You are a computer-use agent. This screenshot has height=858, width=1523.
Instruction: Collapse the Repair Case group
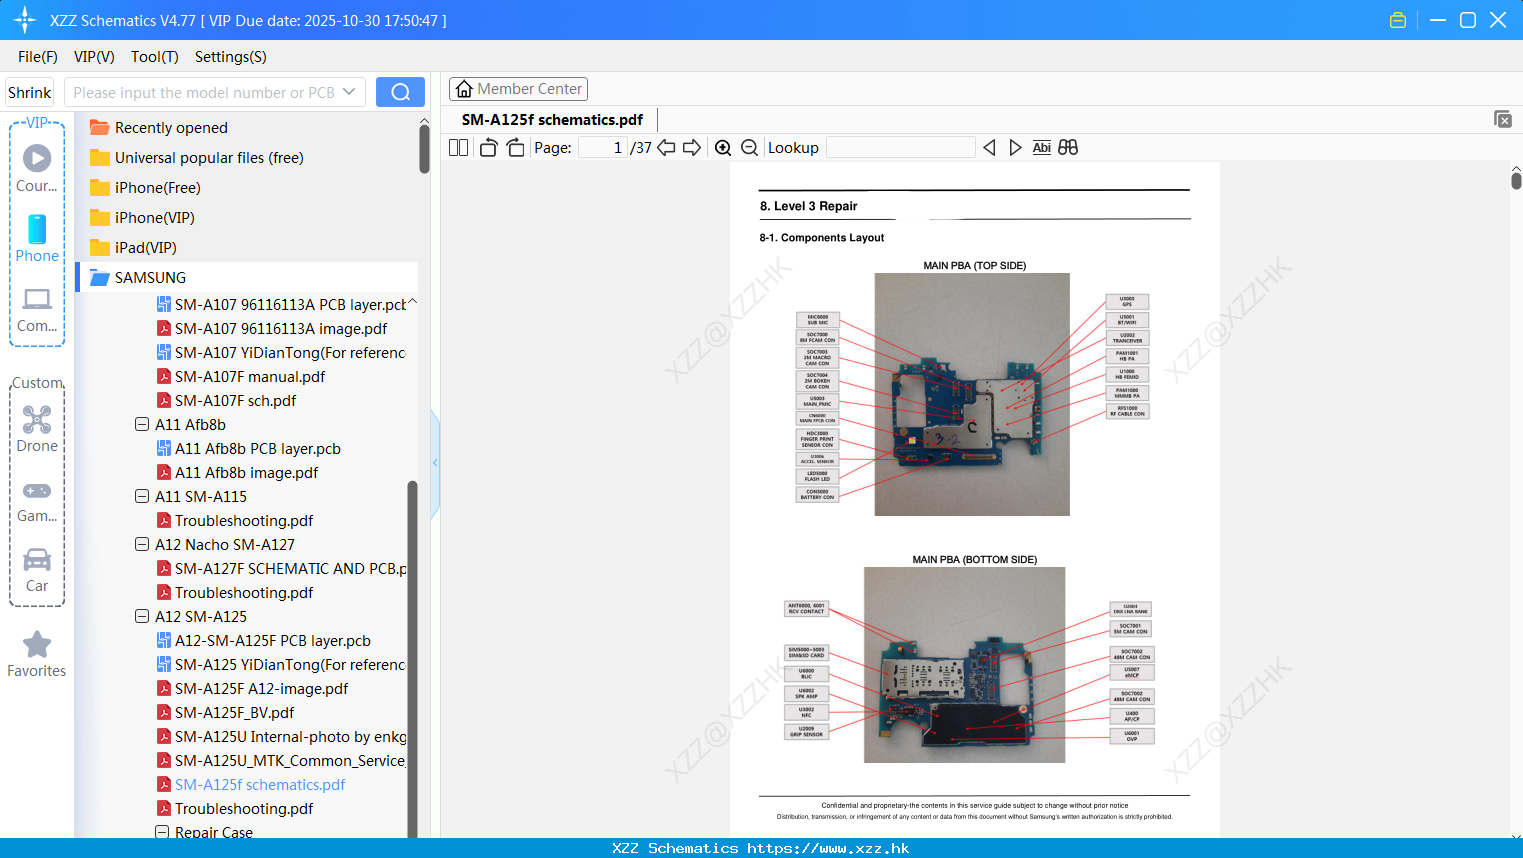162,832
